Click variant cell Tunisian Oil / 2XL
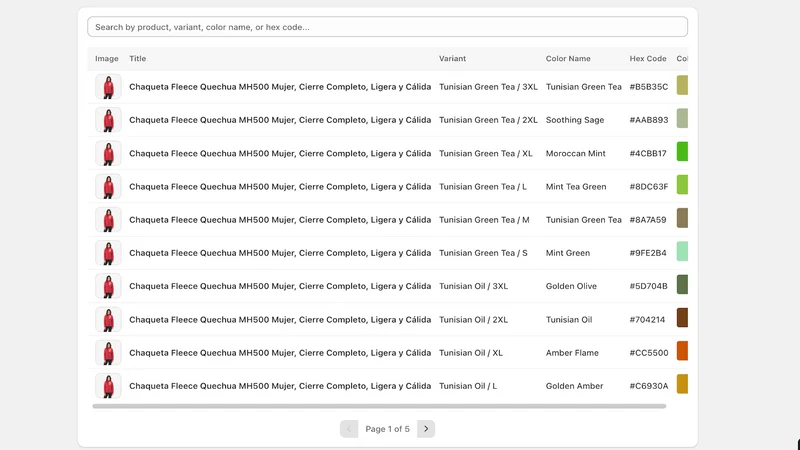800x450 pixels. [473, 319]
